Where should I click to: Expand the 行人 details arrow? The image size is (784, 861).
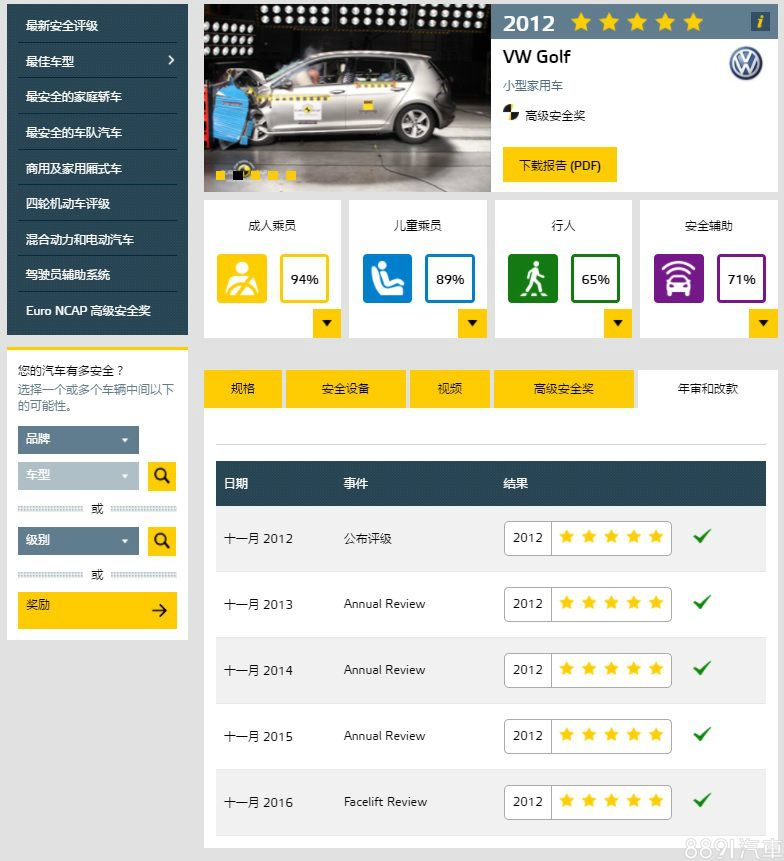(618, 323)
